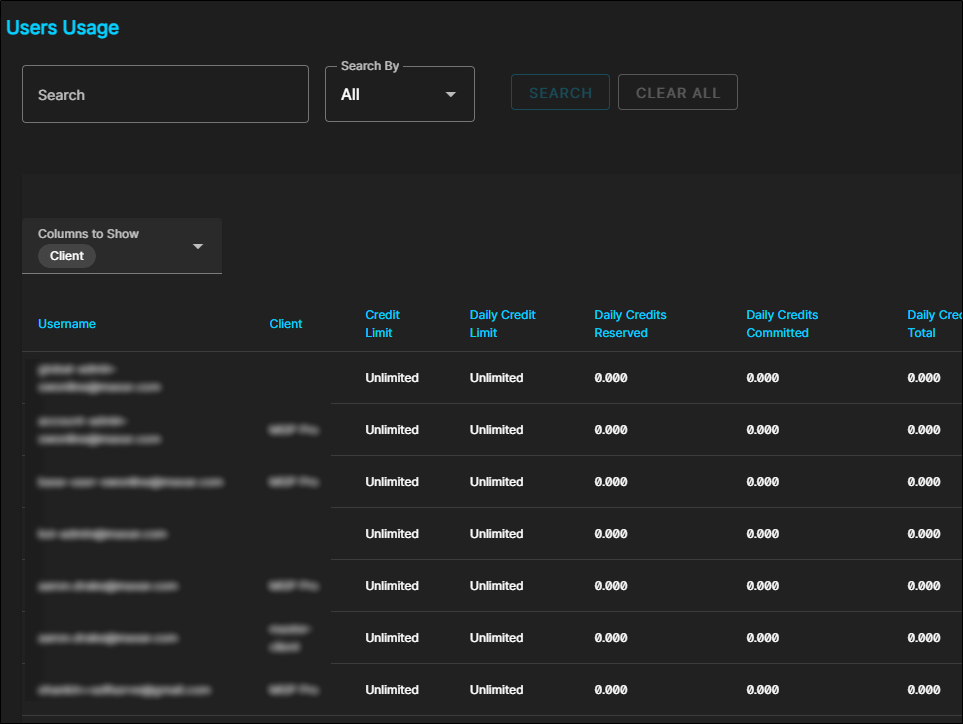Select the blurred global-admin username row
Viewport: 963px width, 724px height.
coord(99,378)
